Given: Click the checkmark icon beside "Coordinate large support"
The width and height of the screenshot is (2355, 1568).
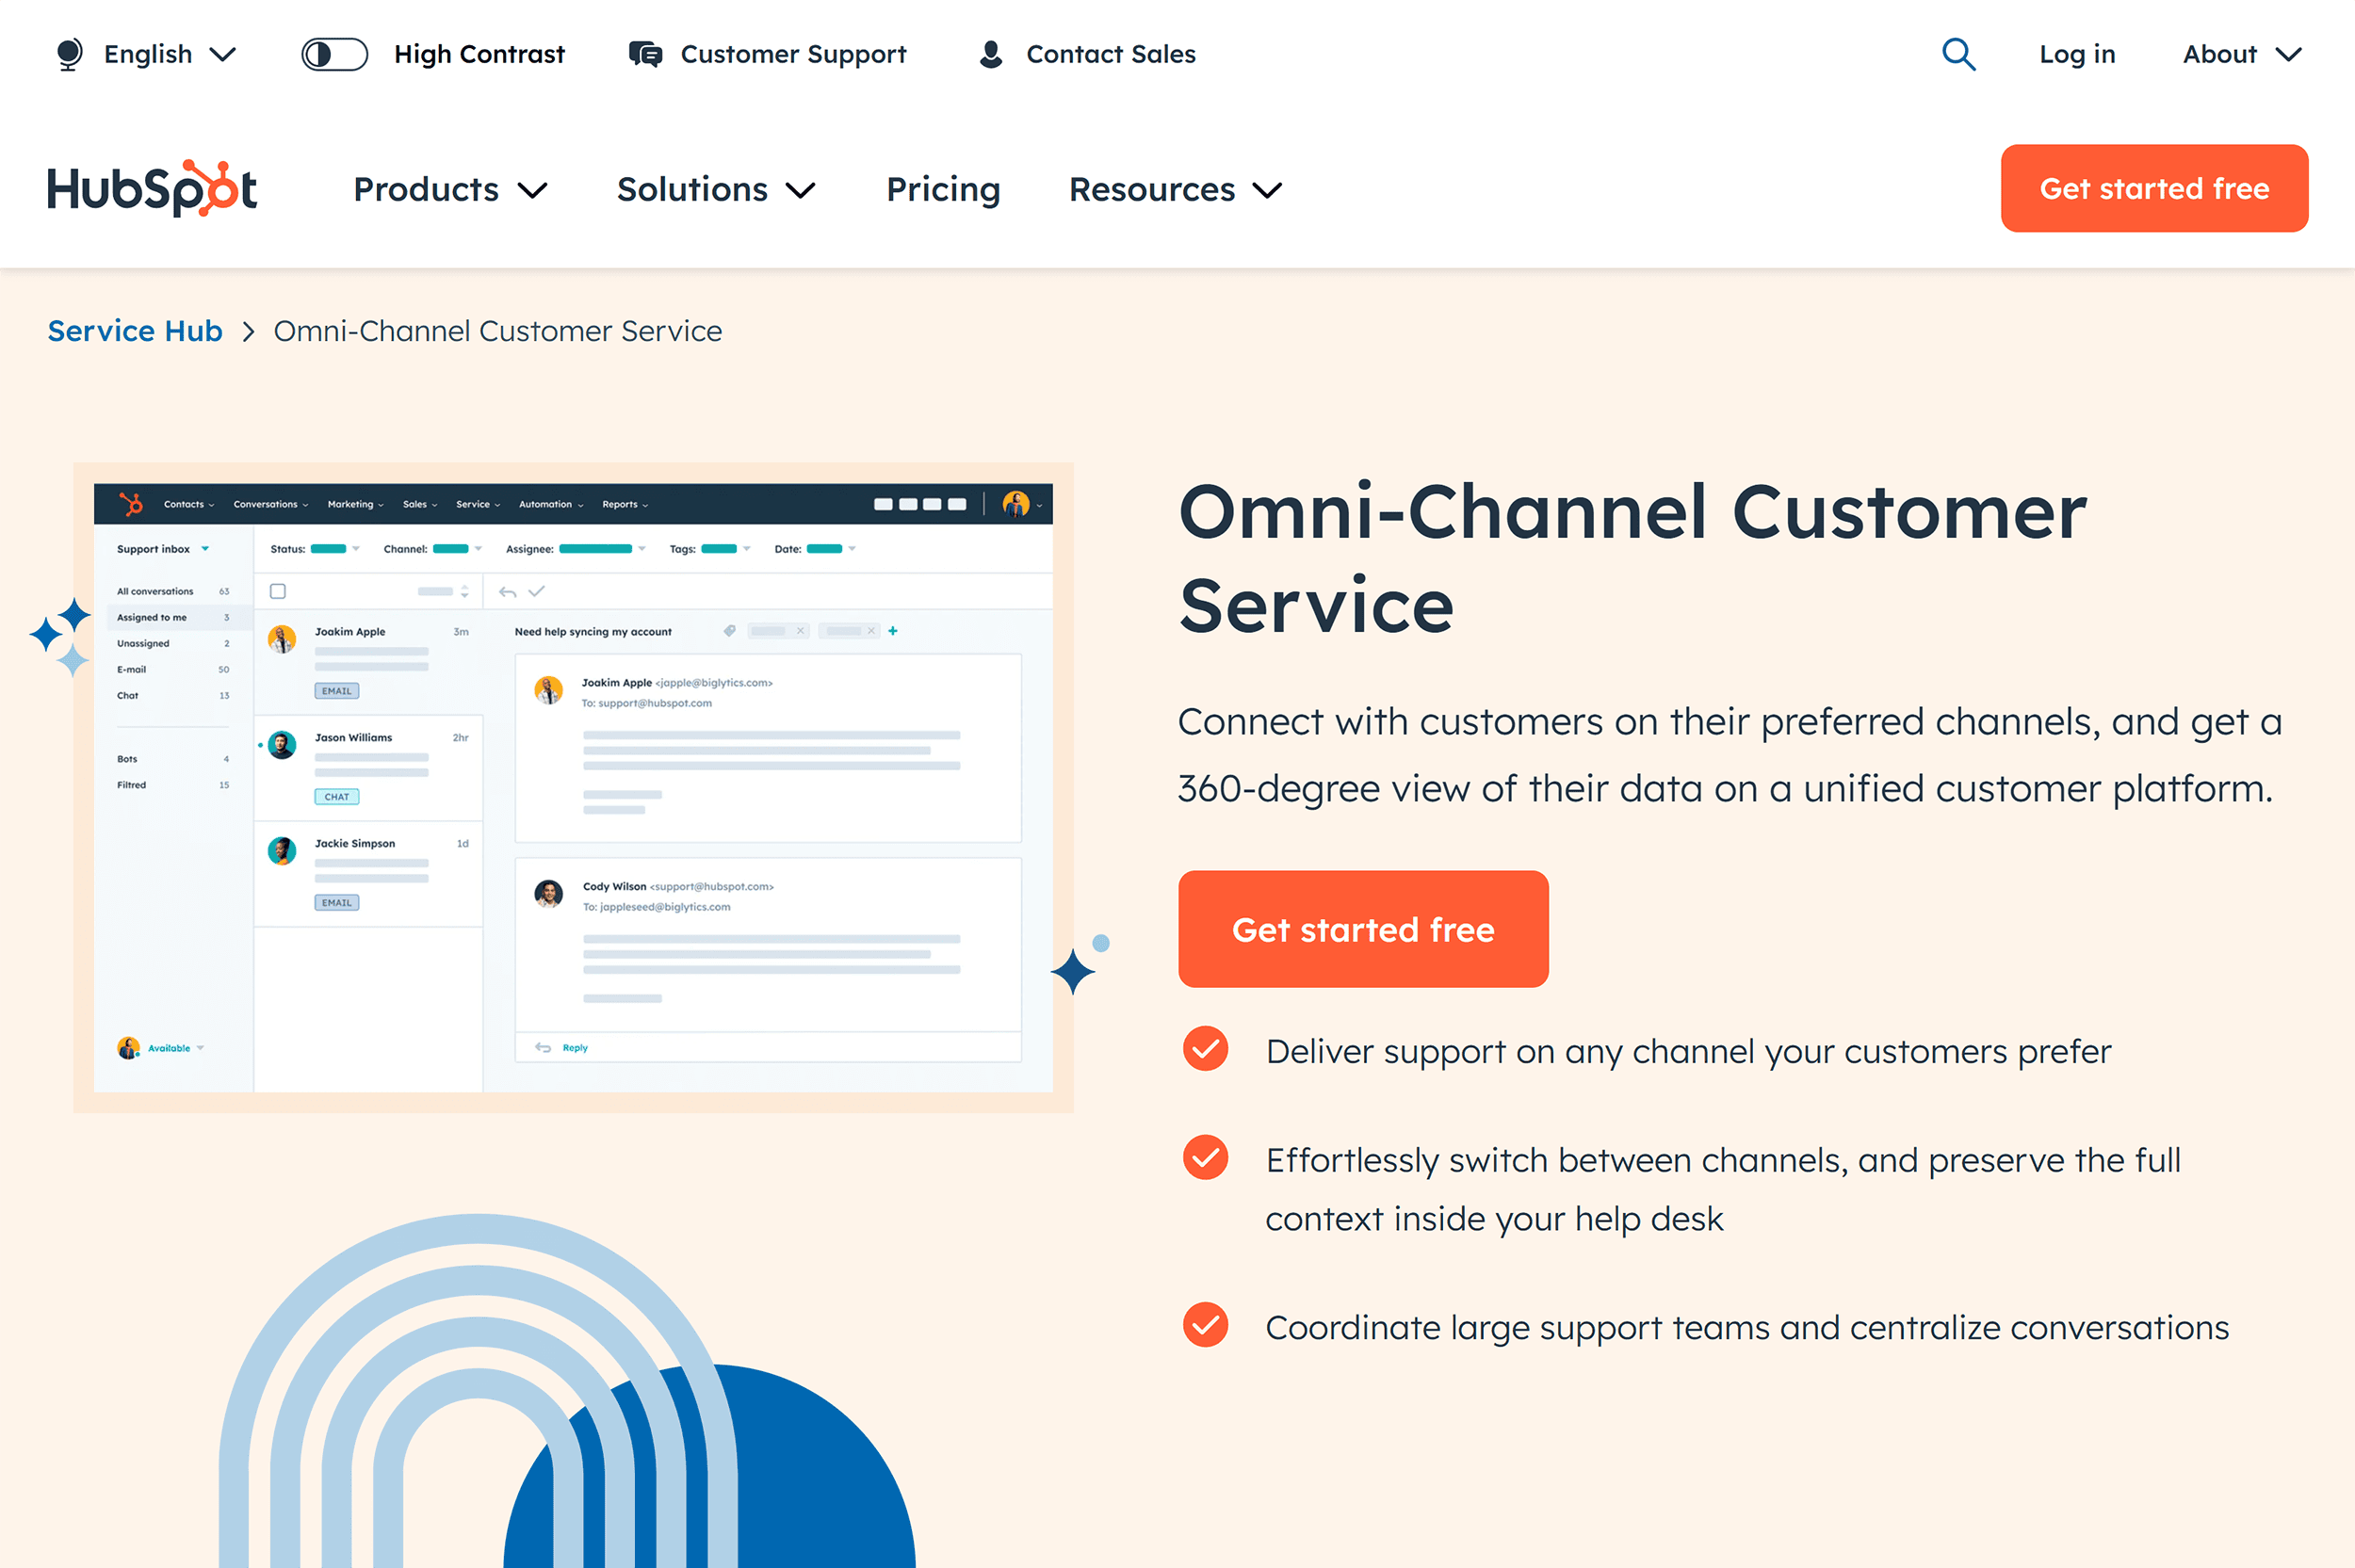Looking at the screenshot, I should pos(1205,1325).
